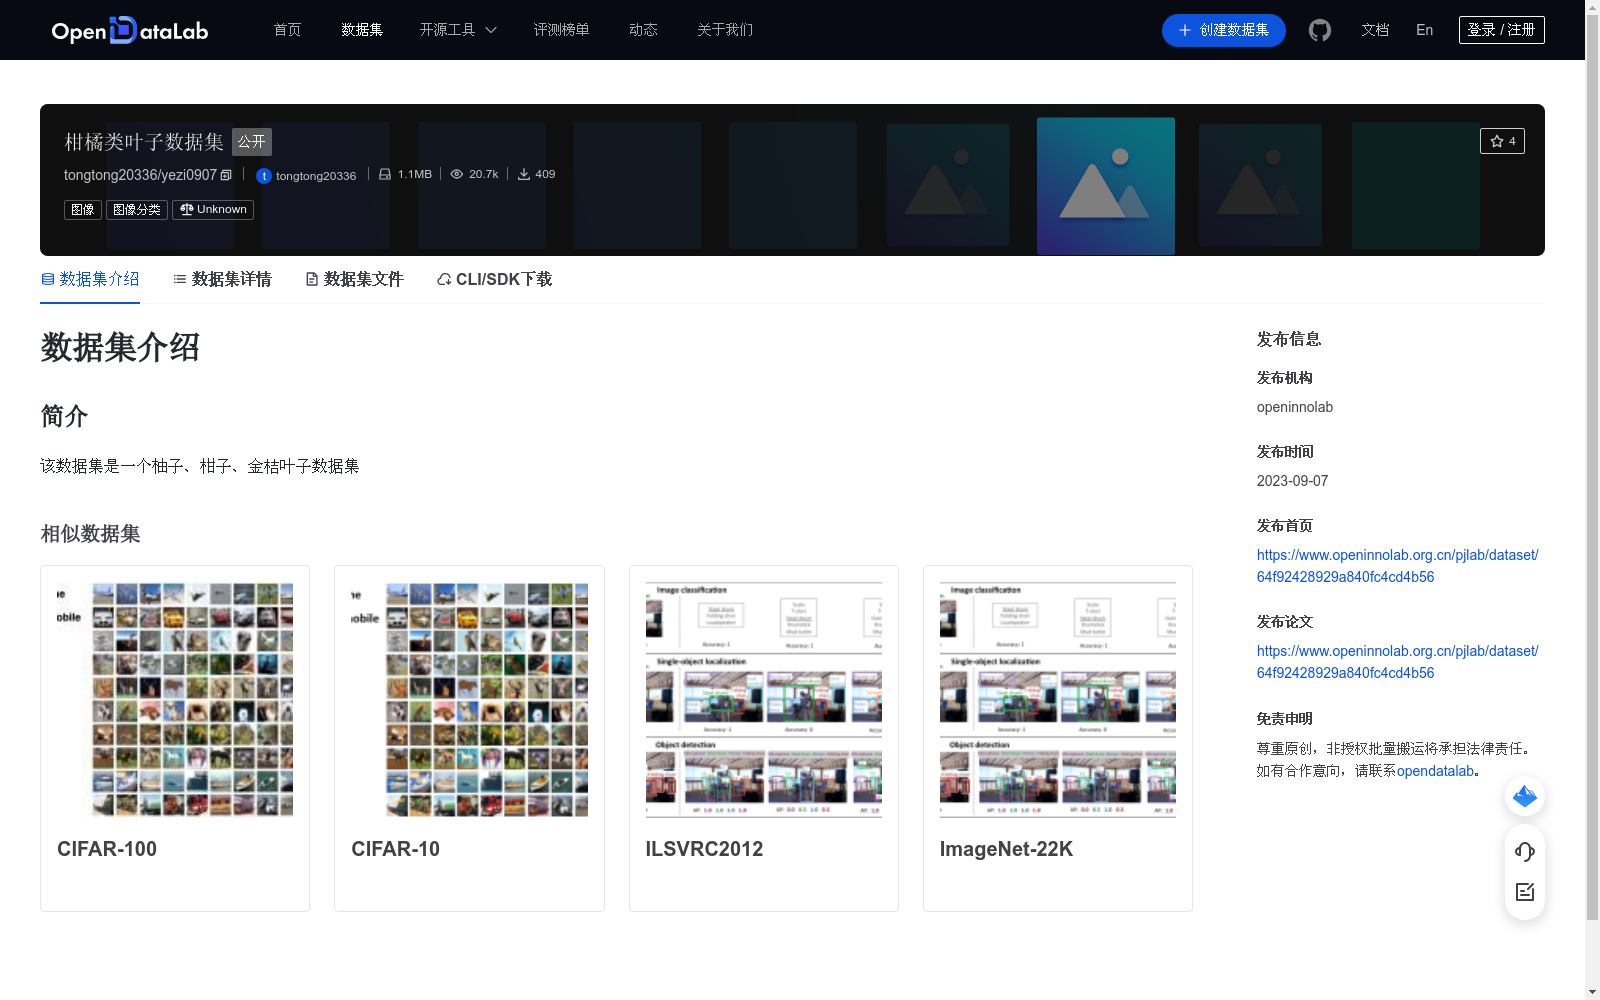Screen dimensions: 1600x1000
Task: Click the 公开 visibility badge
Action: [252, 142]
